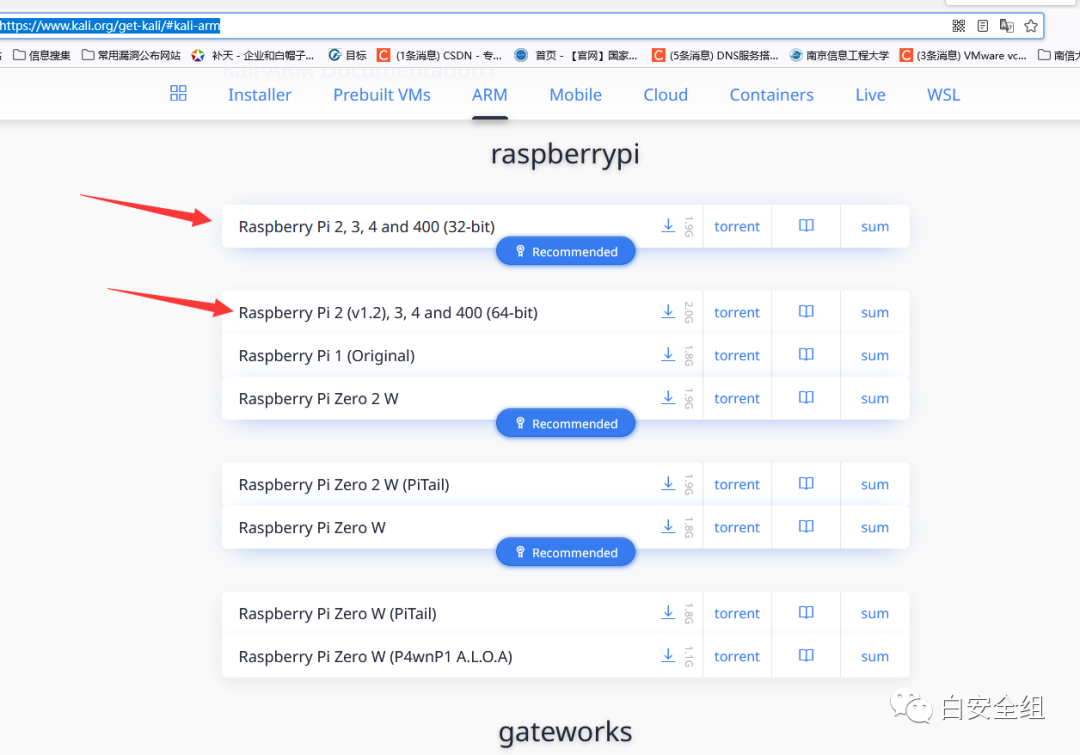Click torrent link for Raspberry Pi Zero W
The height and width of the screenshot is (755, 1080).
736,528
